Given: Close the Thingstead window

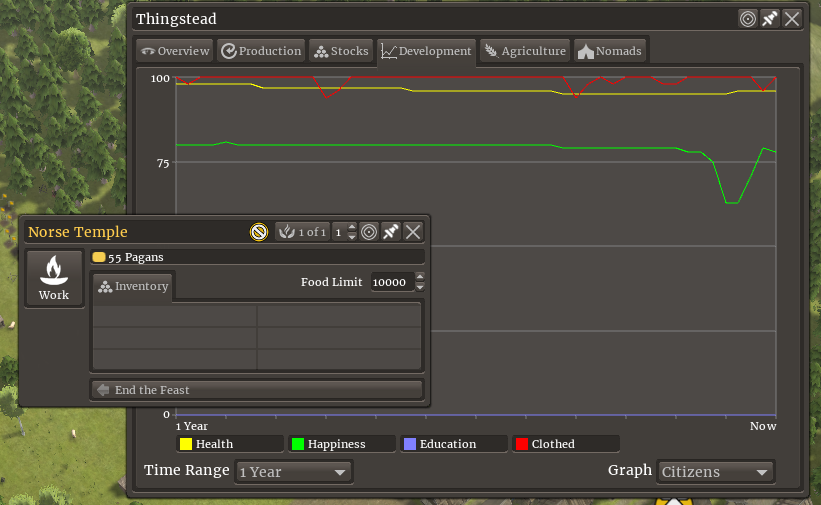Looking at the screenshot, I should pyautogui.click(x=792, y=19).
